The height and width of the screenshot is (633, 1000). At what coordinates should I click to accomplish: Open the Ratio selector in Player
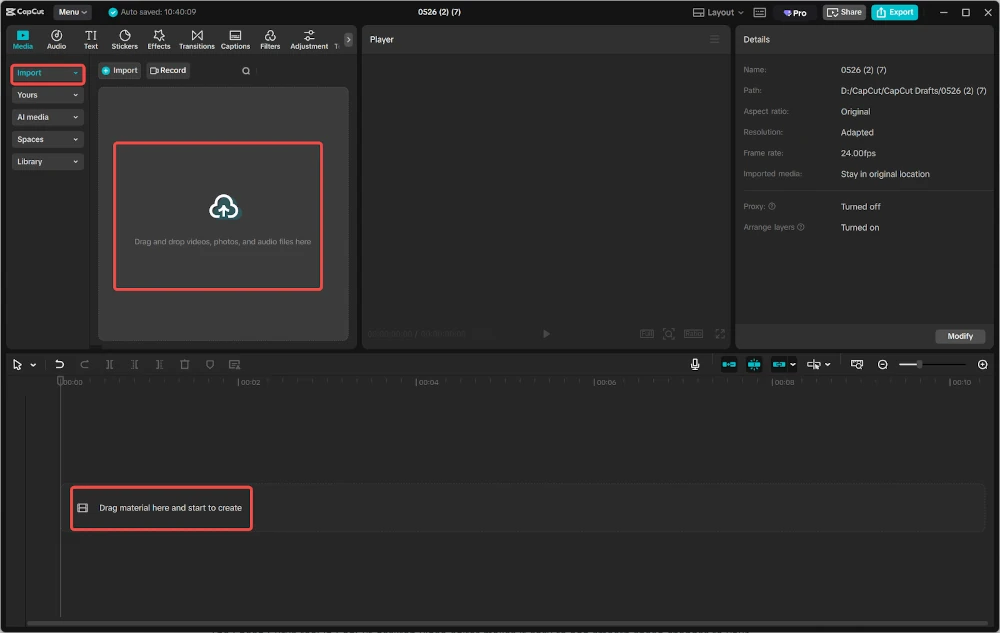693,334
